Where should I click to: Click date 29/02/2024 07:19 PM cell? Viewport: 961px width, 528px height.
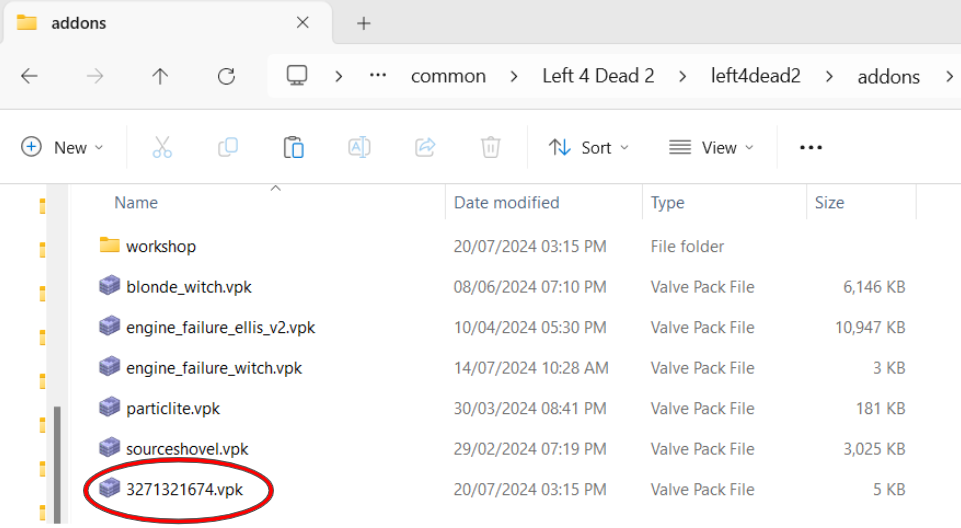pyautogui.click(x=530, y=448)
